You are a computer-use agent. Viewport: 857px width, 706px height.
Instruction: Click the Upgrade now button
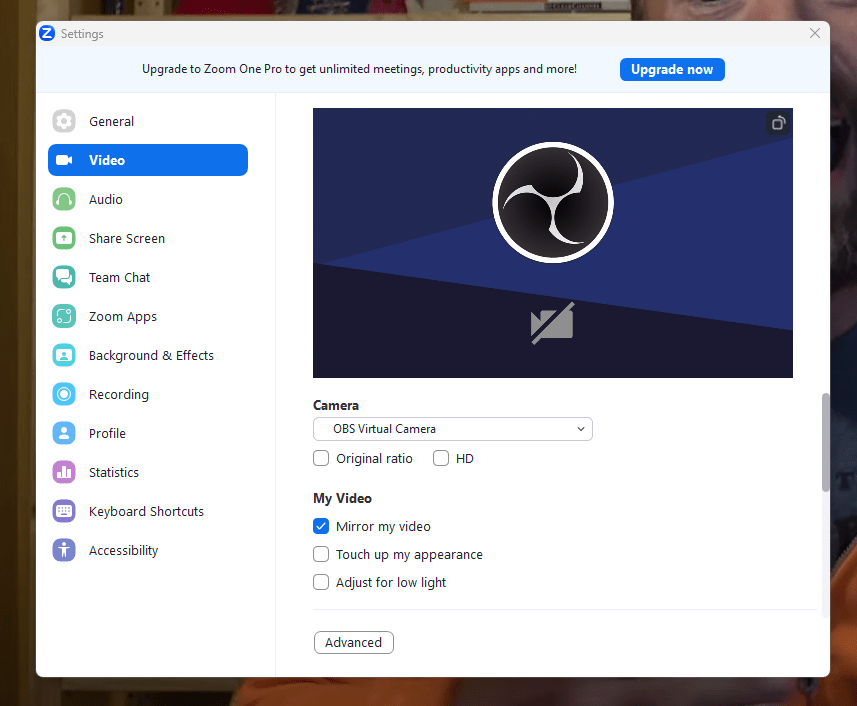[672, 69]
